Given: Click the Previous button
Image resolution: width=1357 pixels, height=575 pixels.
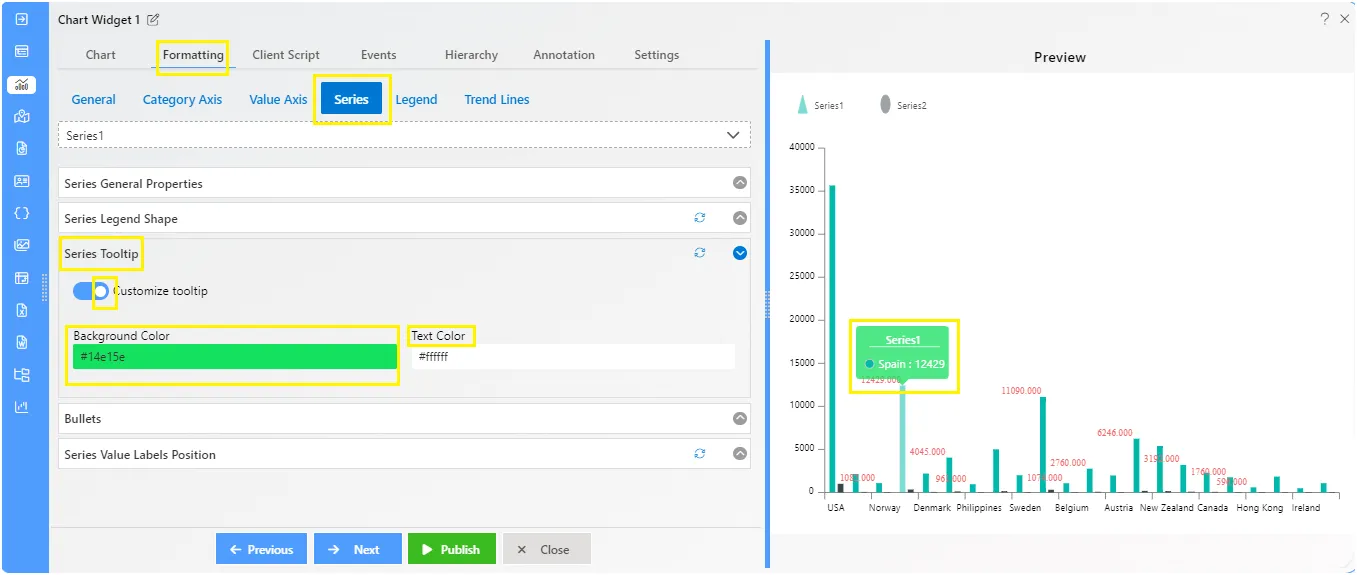Looking at the screenshot, I should [261, 549].
